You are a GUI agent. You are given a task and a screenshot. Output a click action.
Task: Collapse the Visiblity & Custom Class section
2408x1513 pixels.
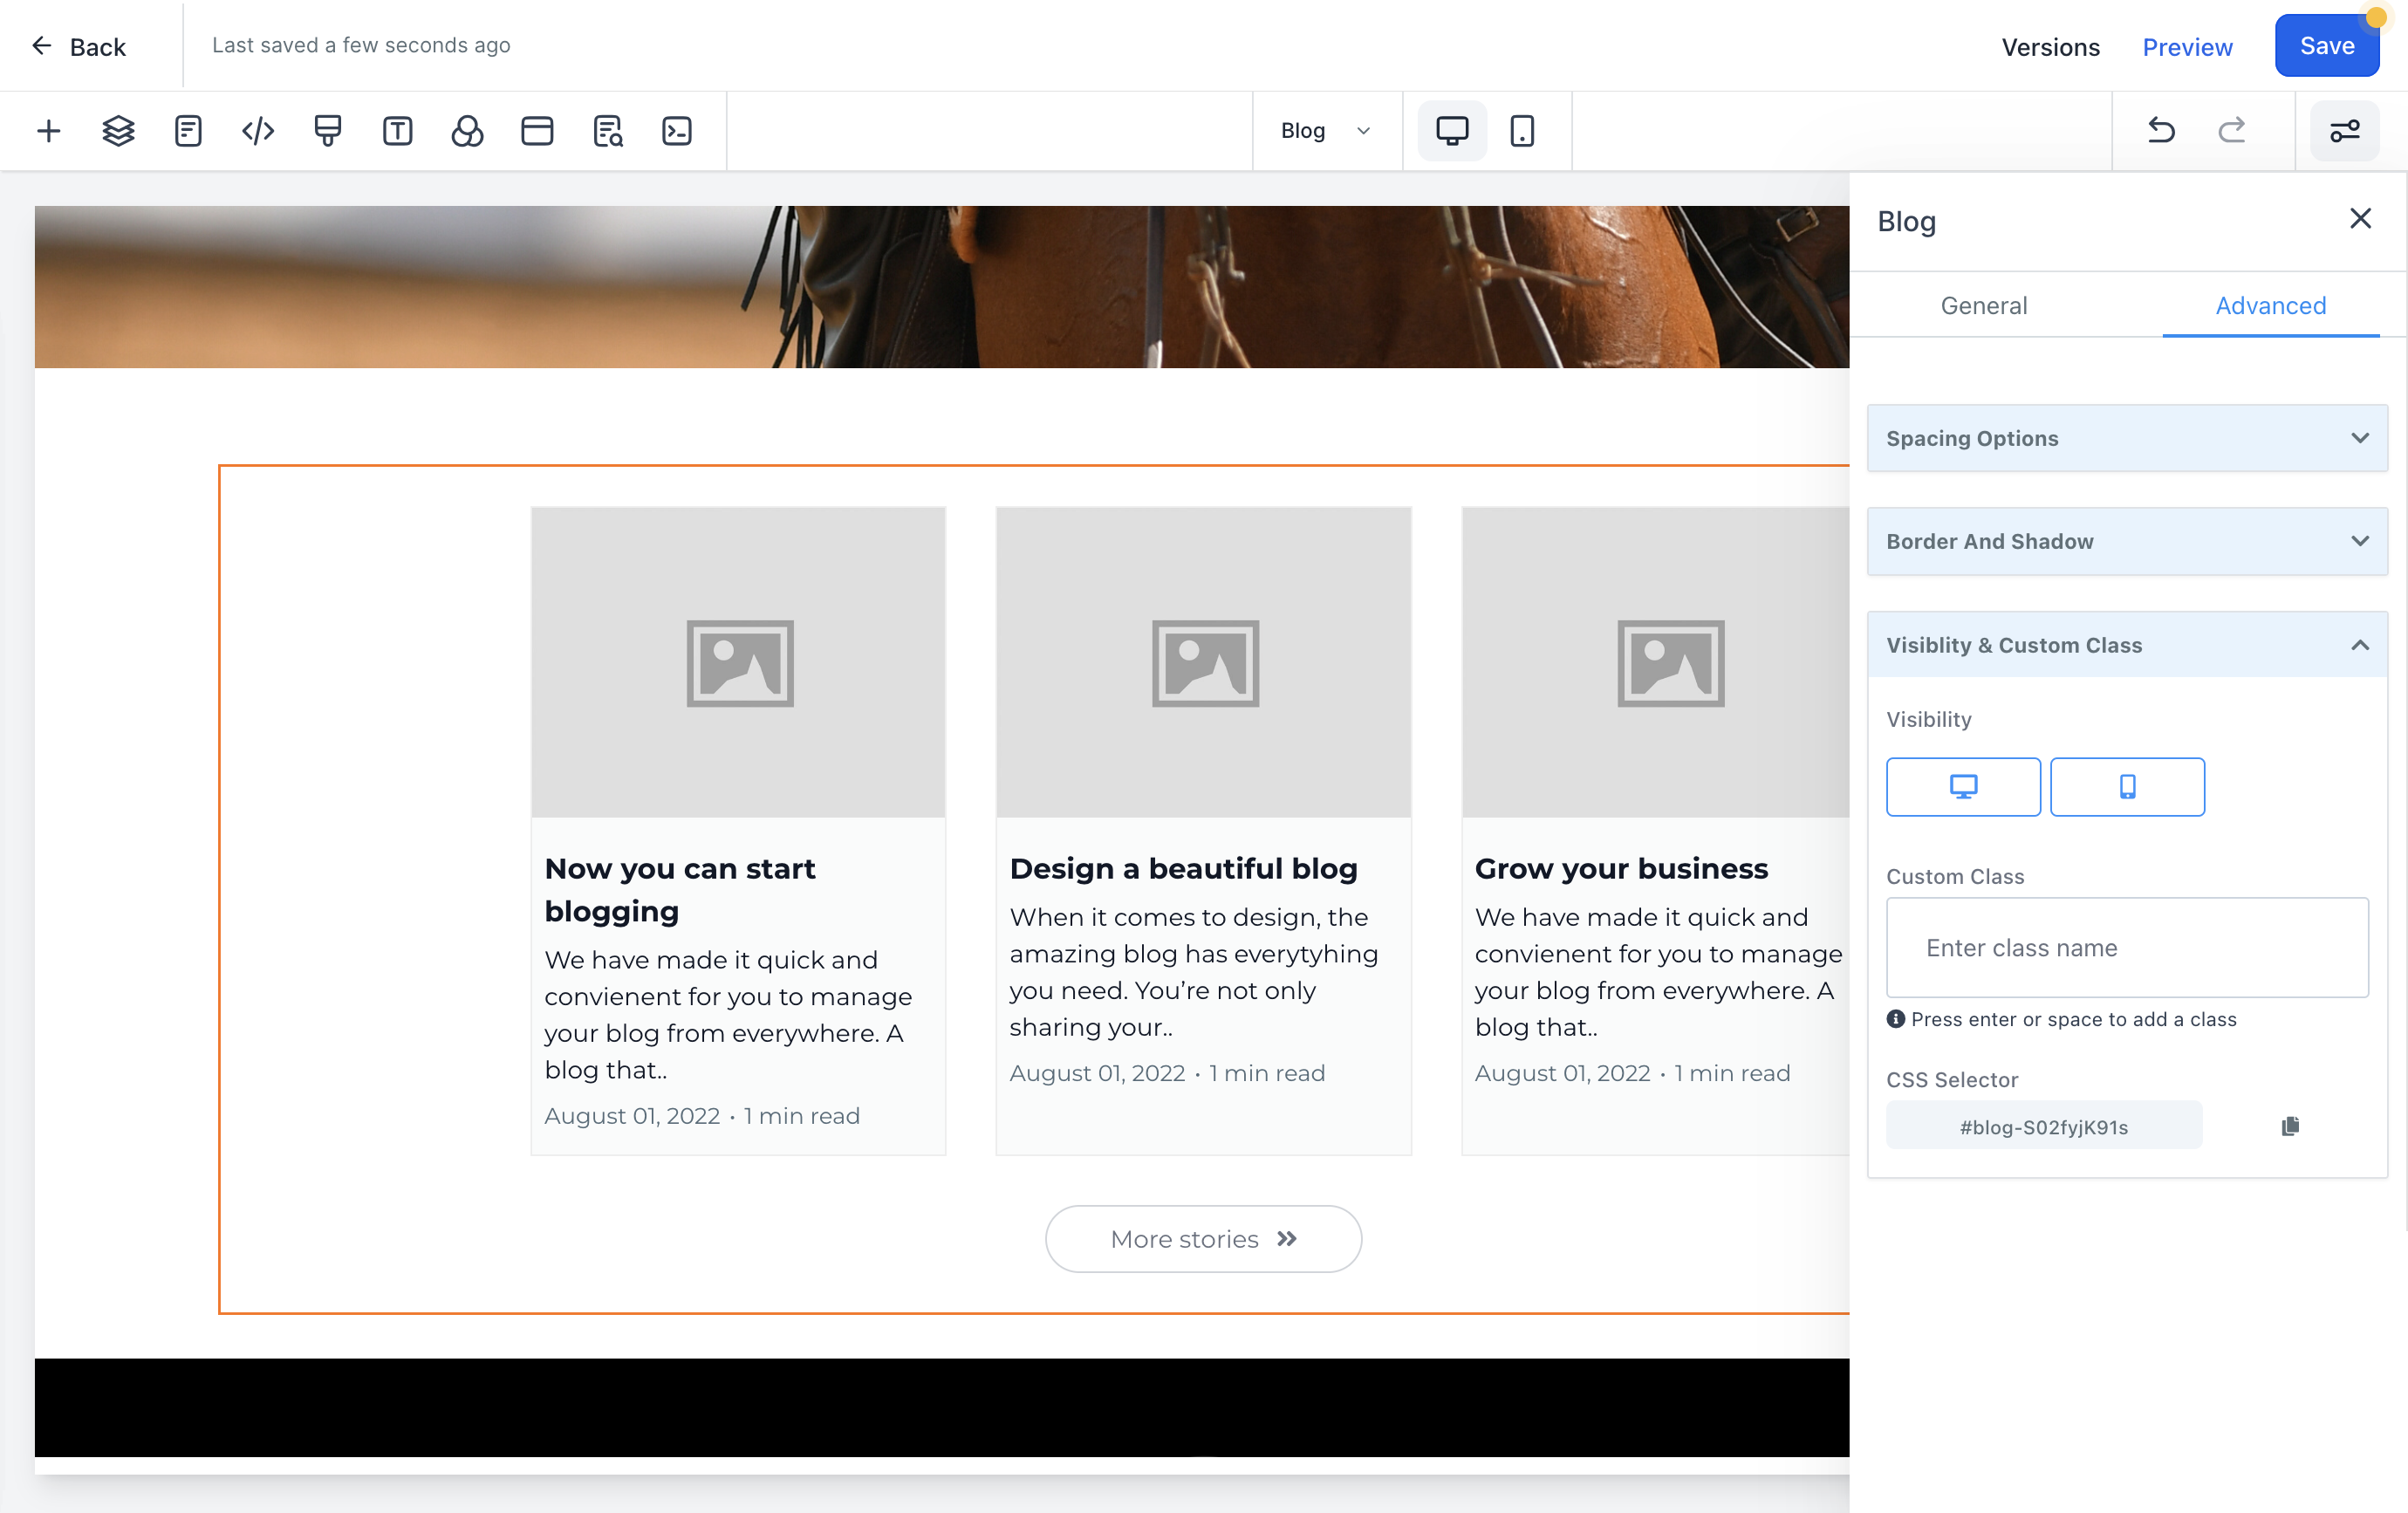(x=2127, y=645)
